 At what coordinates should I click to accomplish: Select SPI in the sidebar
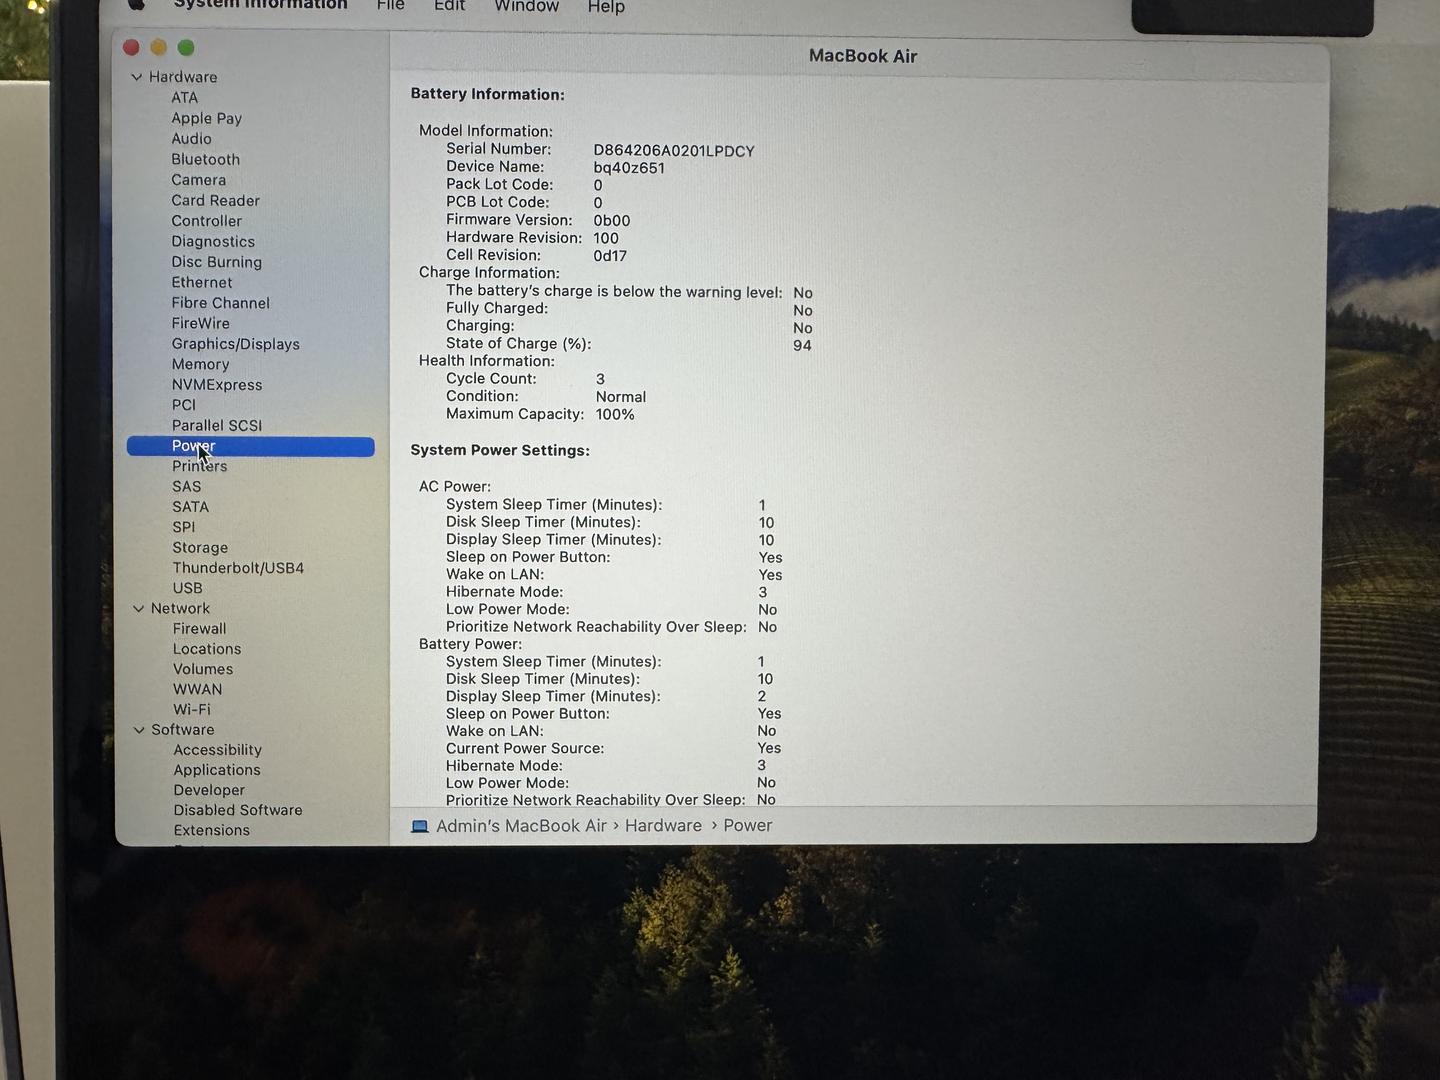184,527
